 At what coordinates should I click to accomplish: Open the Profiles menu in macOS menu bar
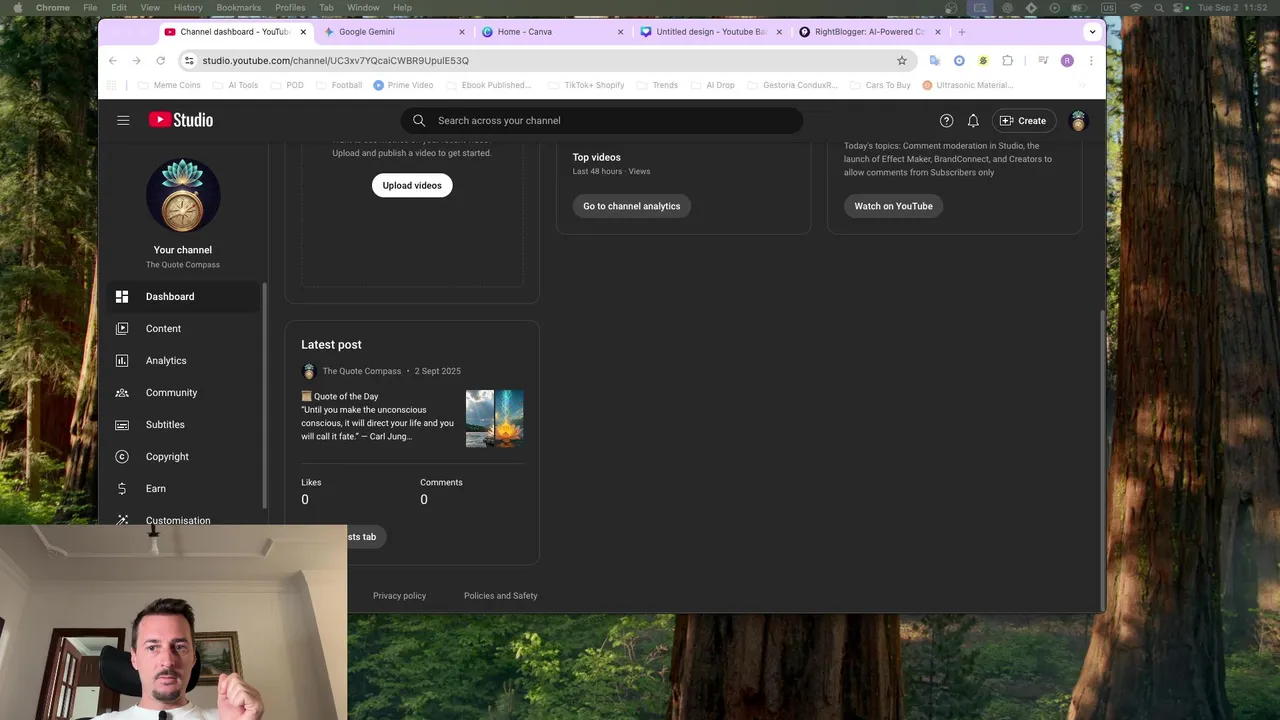pyautogui.click(x=290, y=8)
